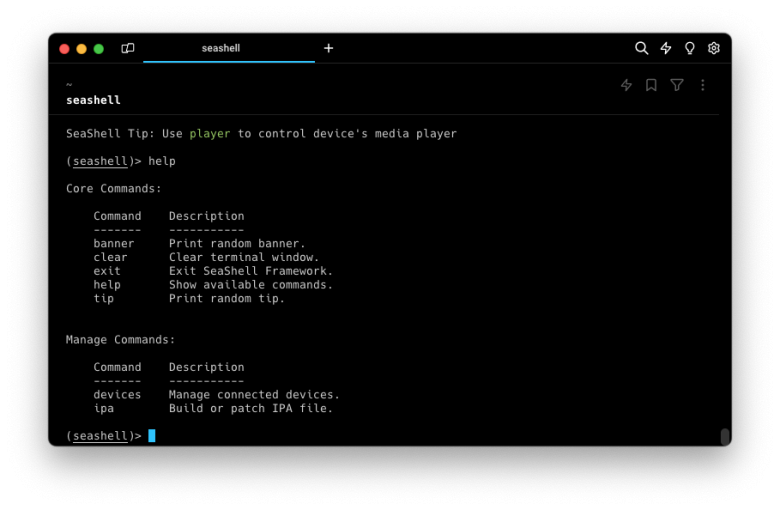Minimize the window with yellow button

pos(82,49)
